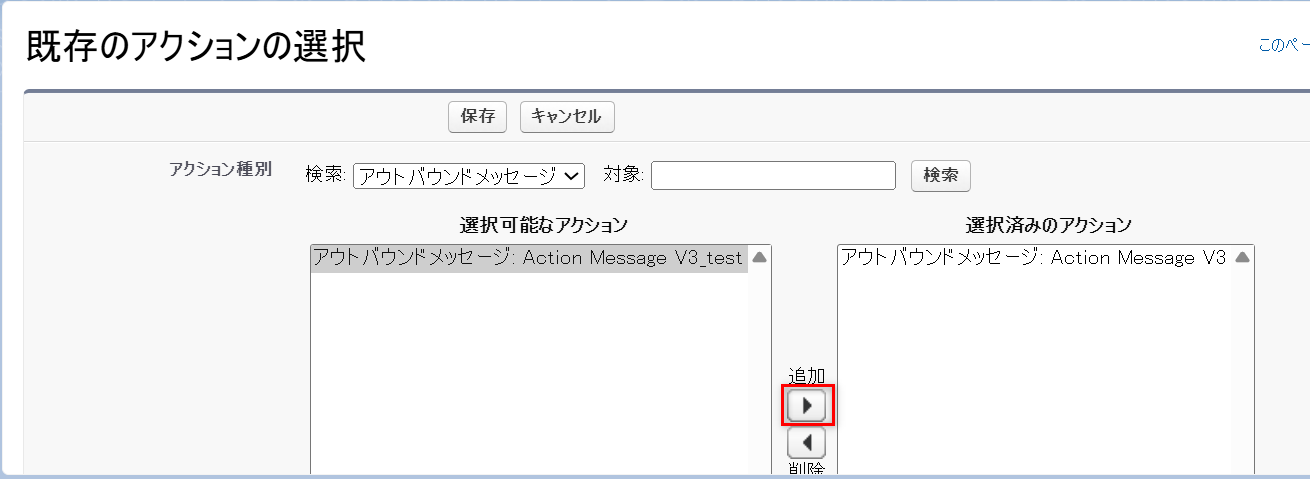Click the 選択済みのアクション column heading

1048,224
